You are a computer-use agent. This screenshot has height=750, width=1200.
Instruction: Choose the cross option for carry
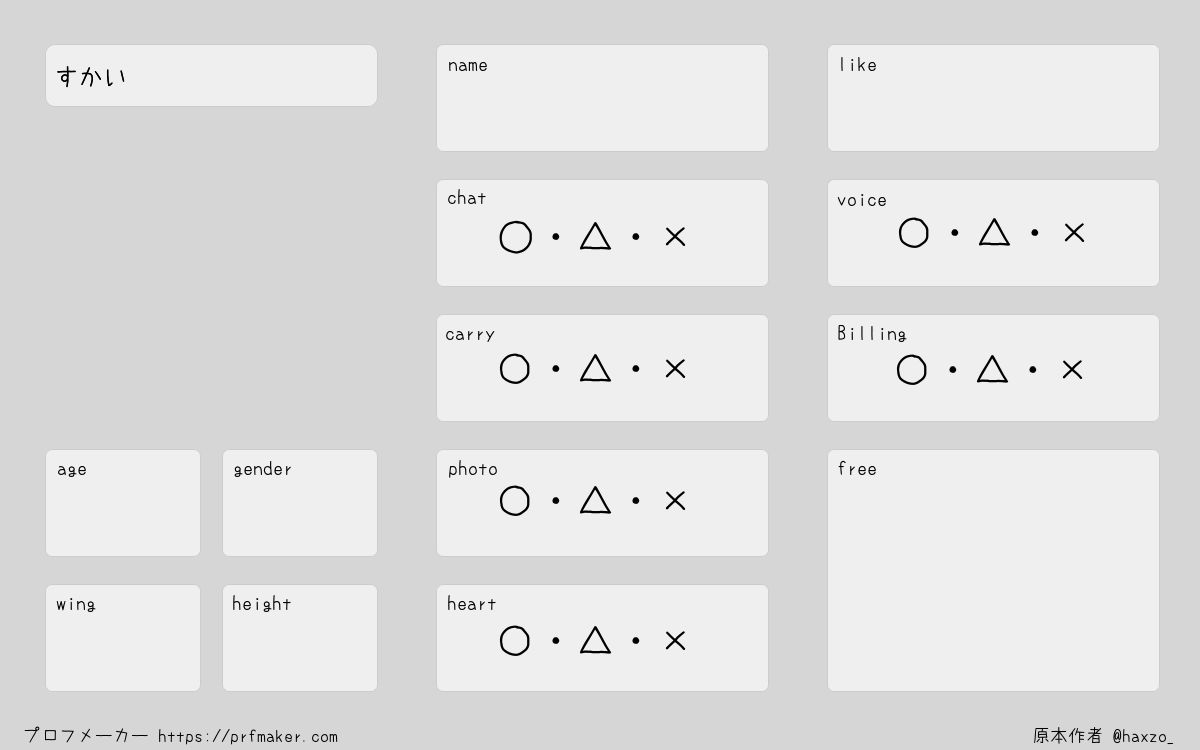pyautogui.click(x=675, y=368)
